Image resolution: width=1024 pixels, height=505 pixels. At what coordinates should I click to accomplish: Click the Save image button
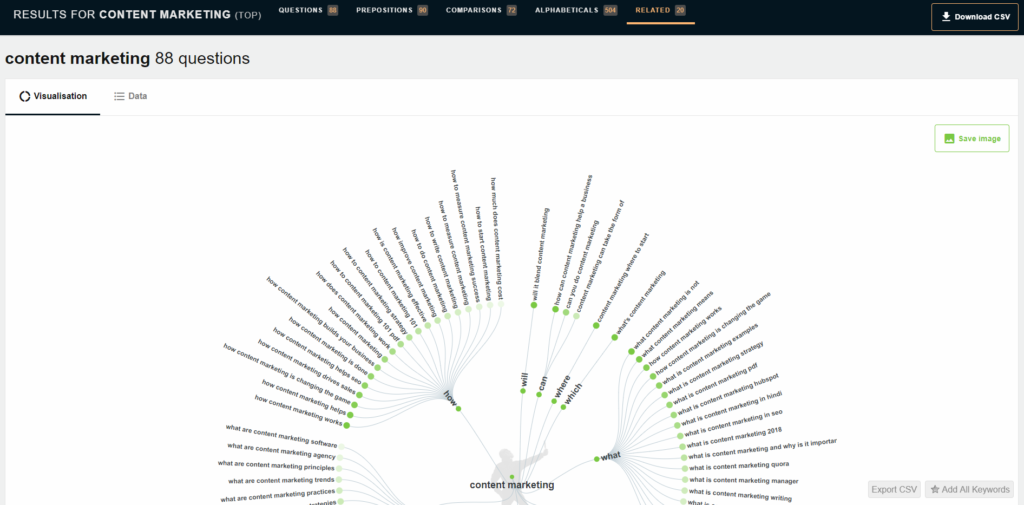[971, 139]
